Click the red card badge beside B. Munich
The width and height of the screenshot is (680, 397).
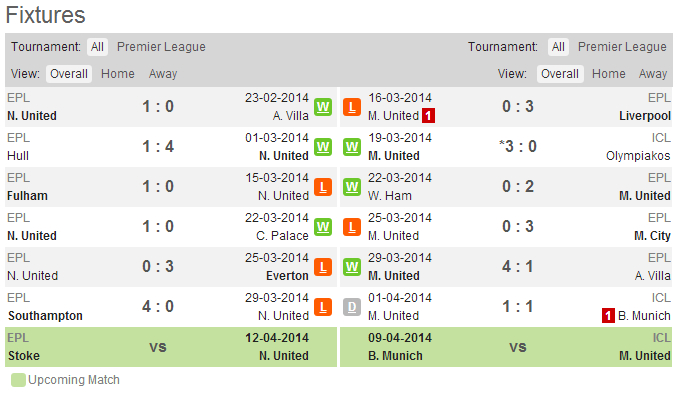point(608,316)
